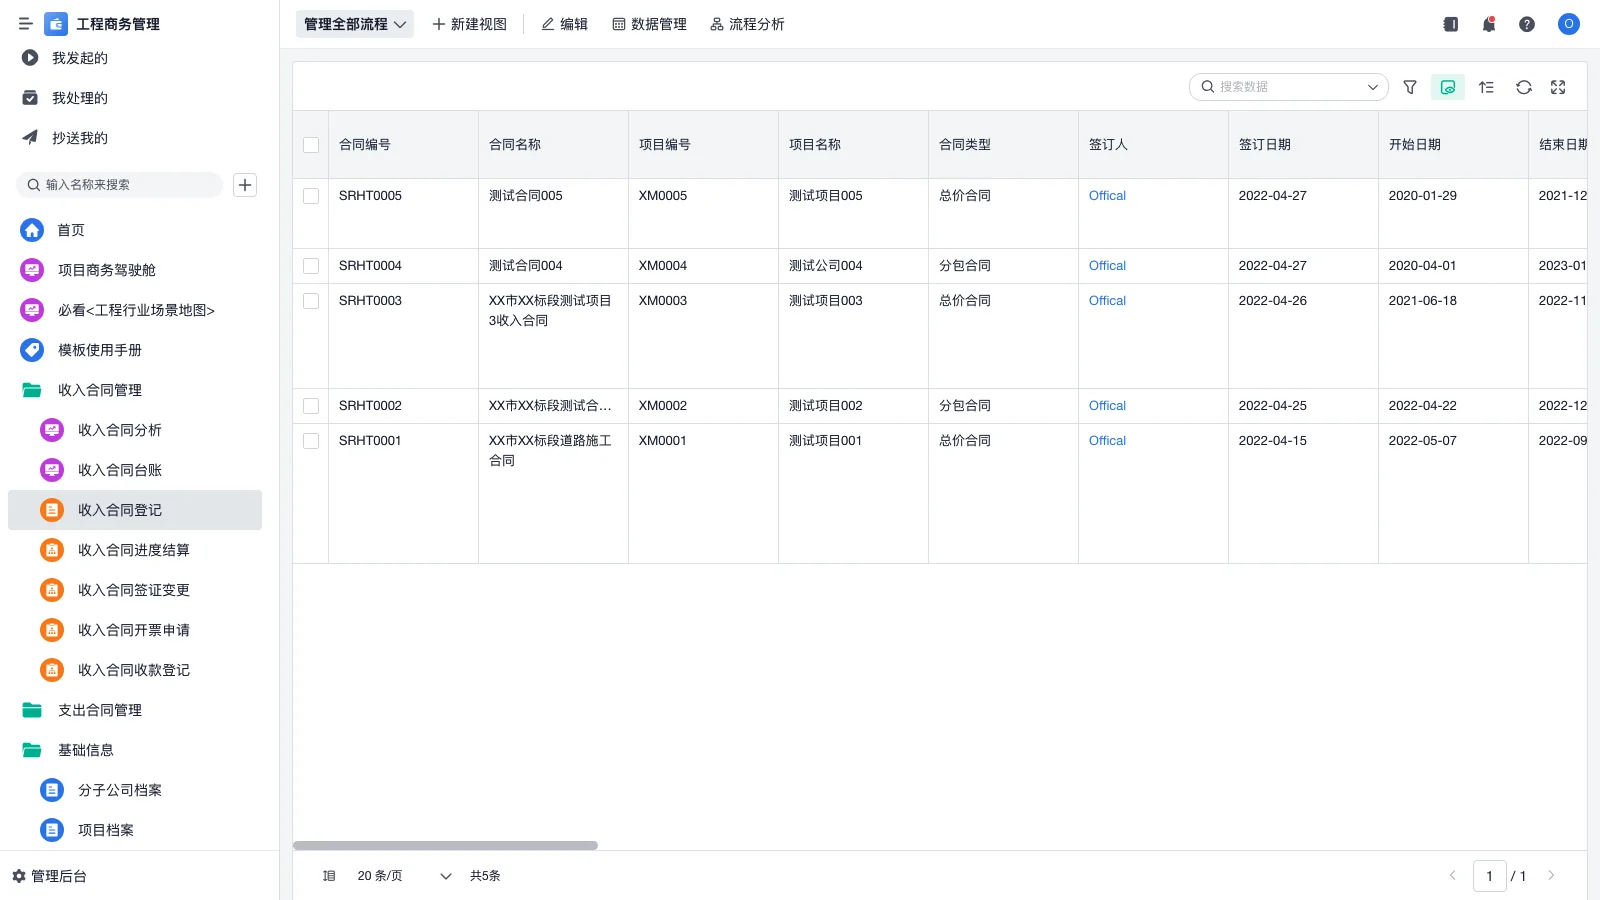Viewport: 1600px width, 900px height.
Task: Open the Offical link in row SRHT0004
Action: click(1107, 266)
